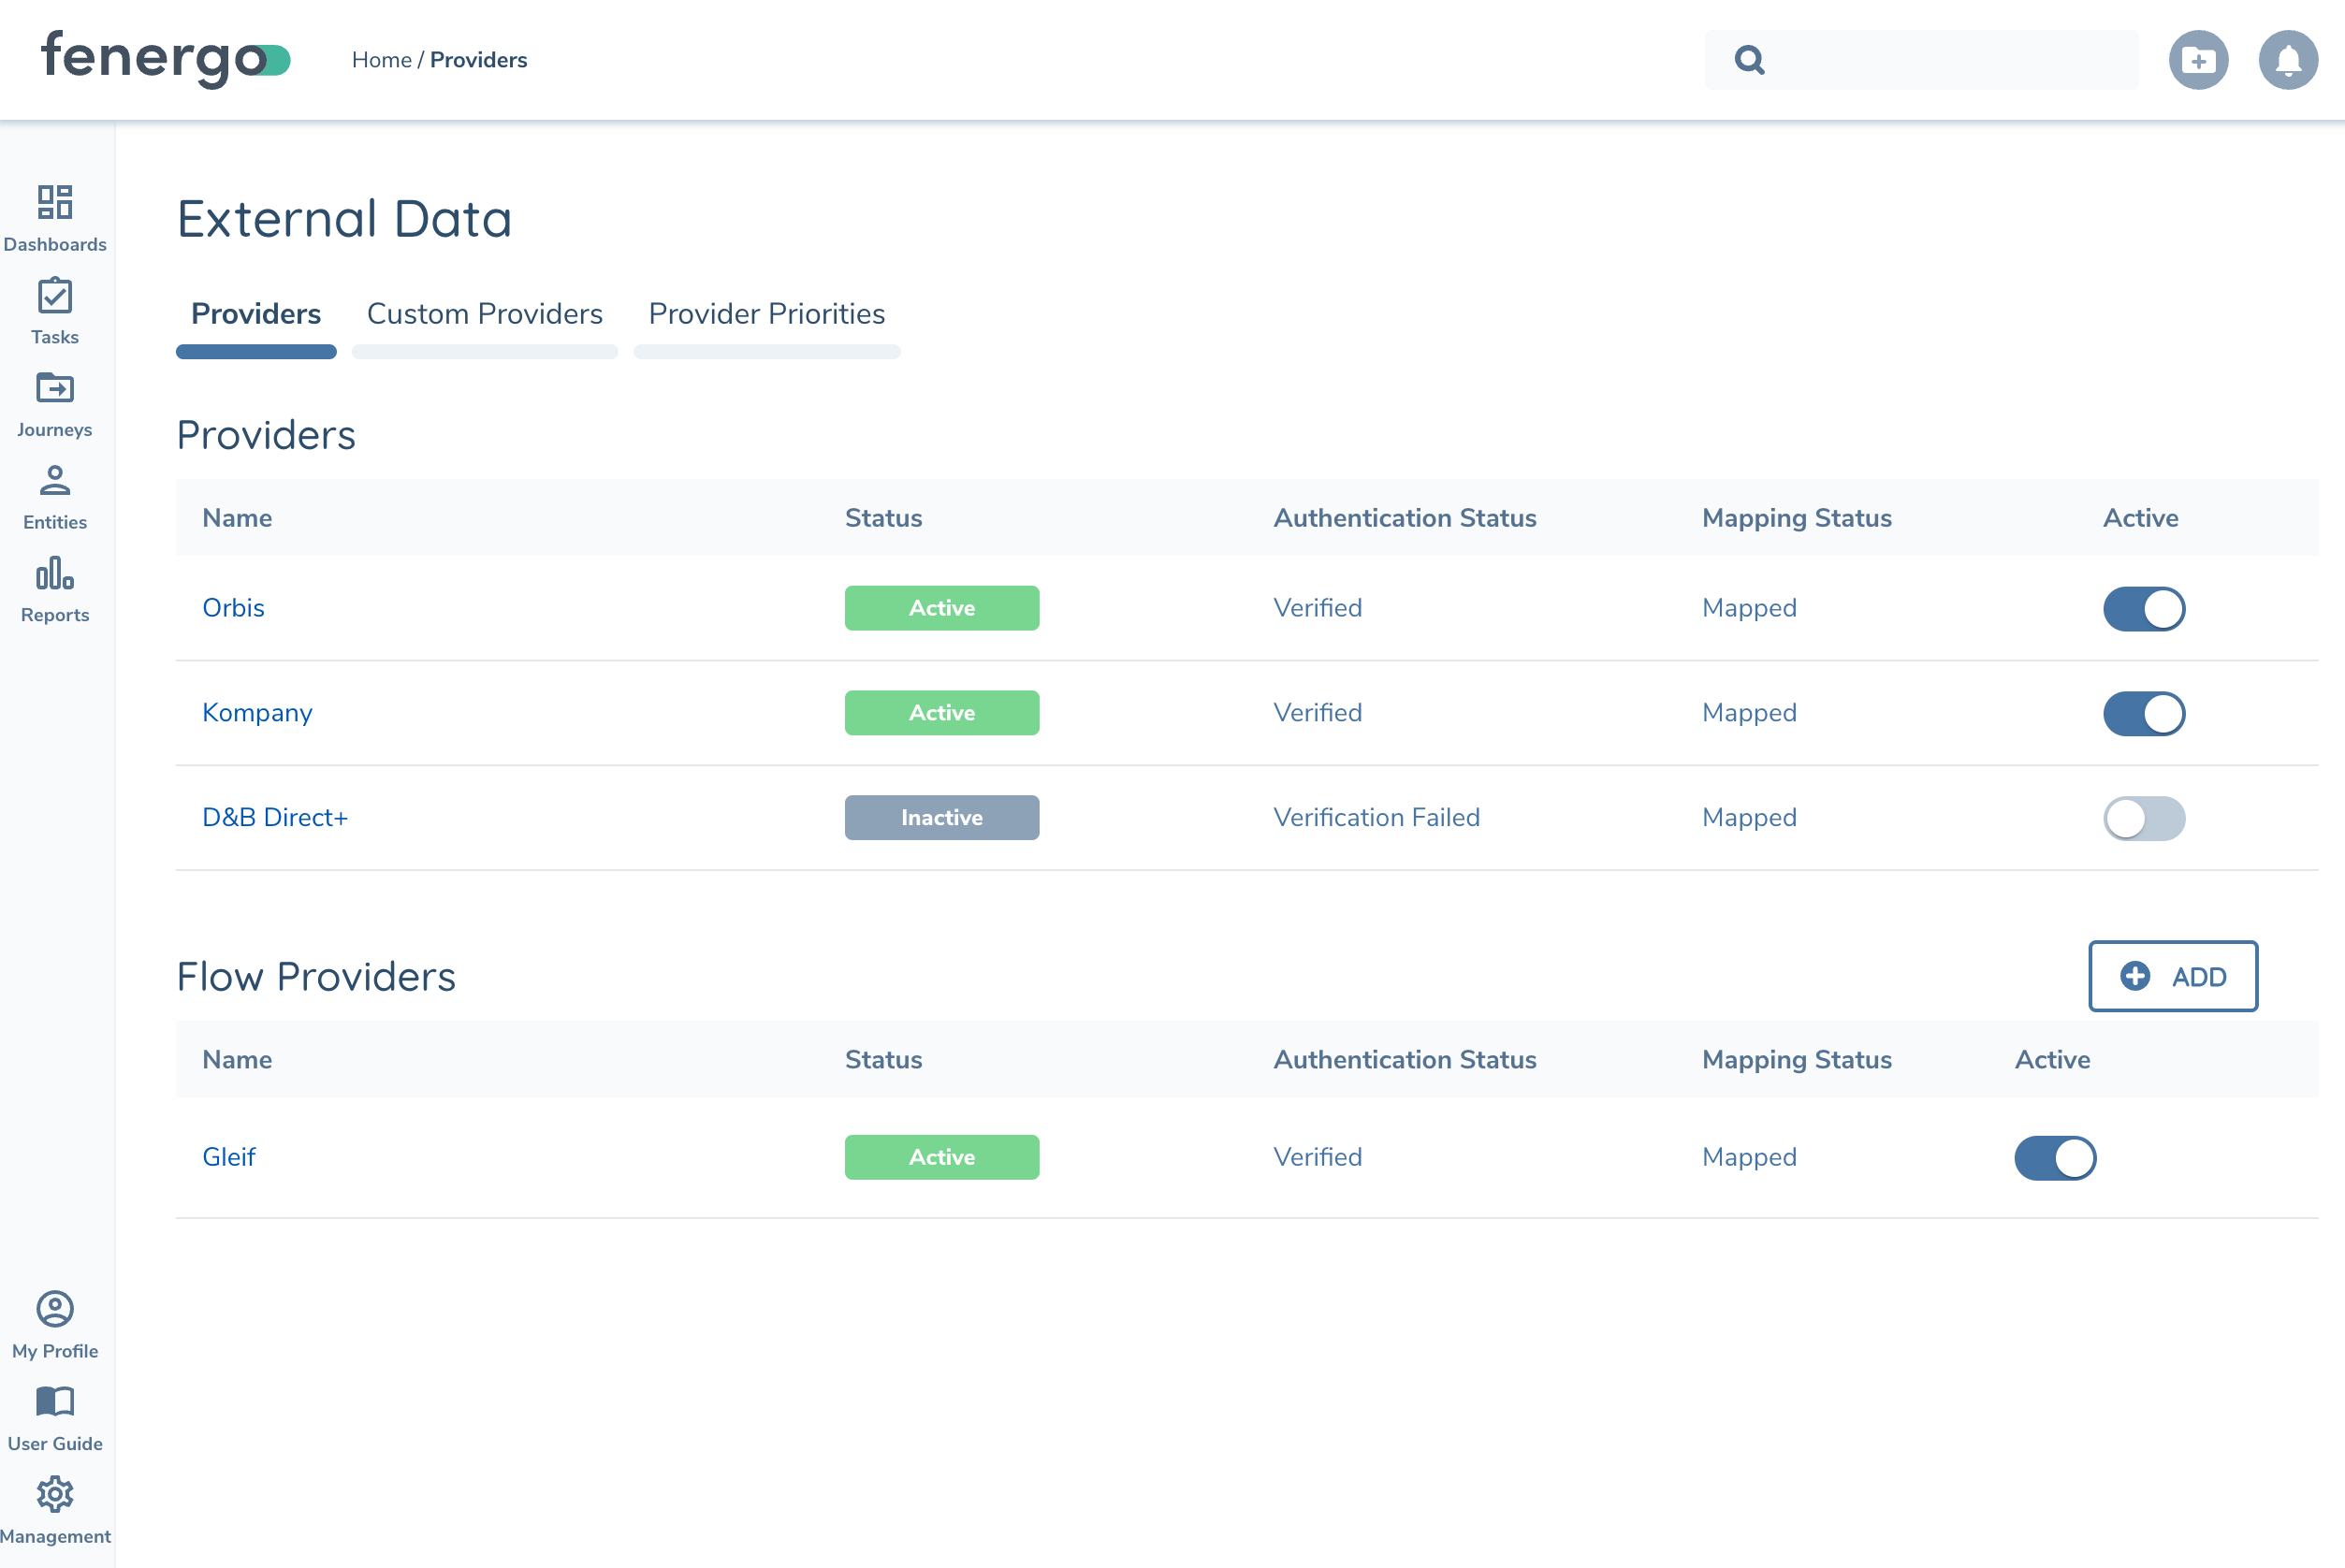Switch to the Custom Providers tab

(x=484, y=314)
